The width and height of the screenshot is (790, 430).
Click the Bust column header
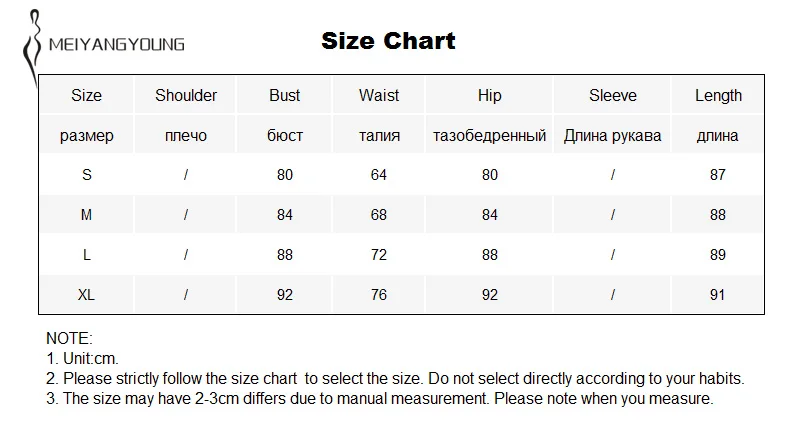[285, 95]
